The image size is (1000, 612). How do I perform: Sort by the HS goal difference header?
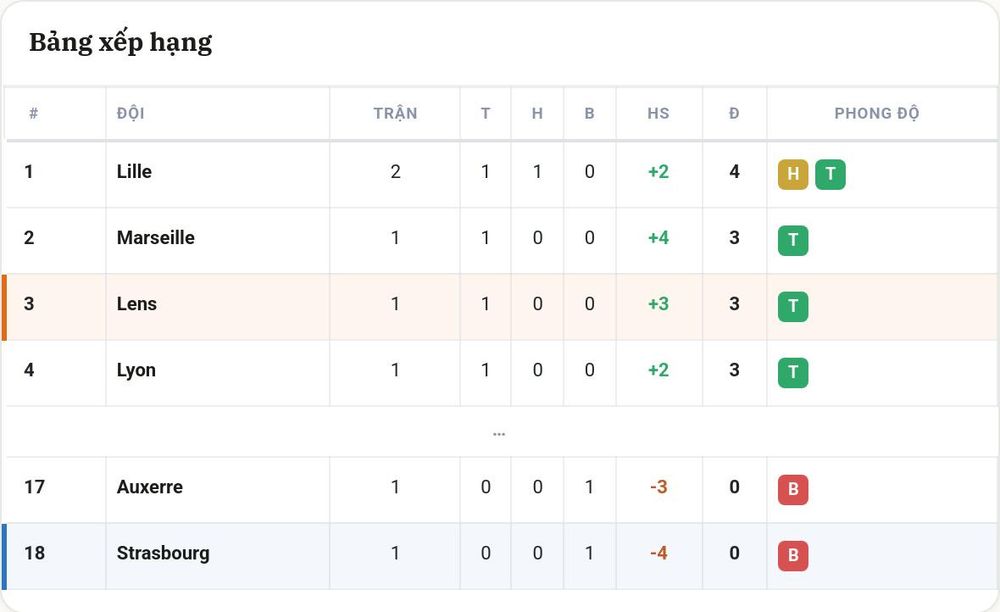pyautogui.click(x=658, y=113)
